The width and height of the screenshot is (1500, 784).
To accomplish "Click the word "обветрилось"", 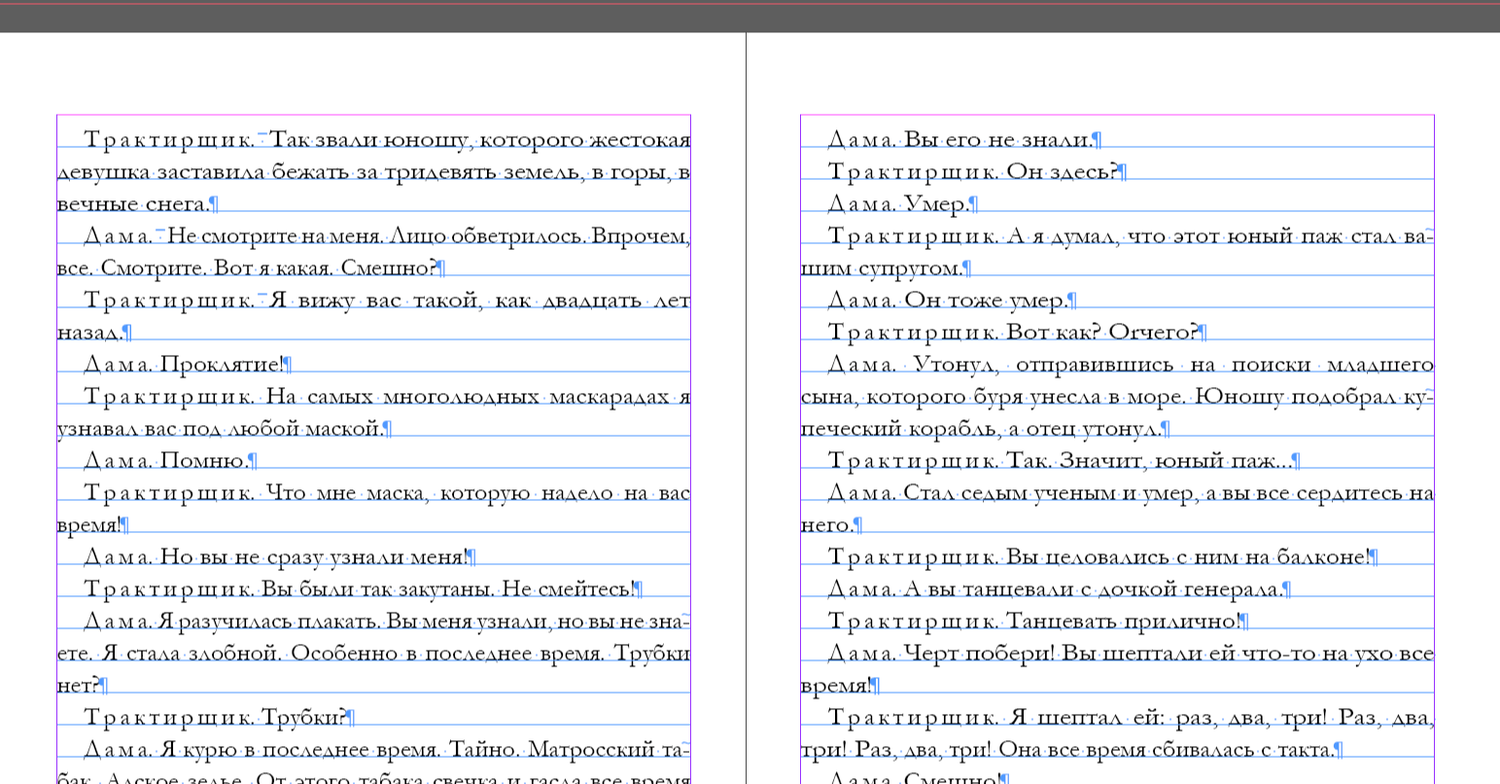I will [x=517, y=237].
